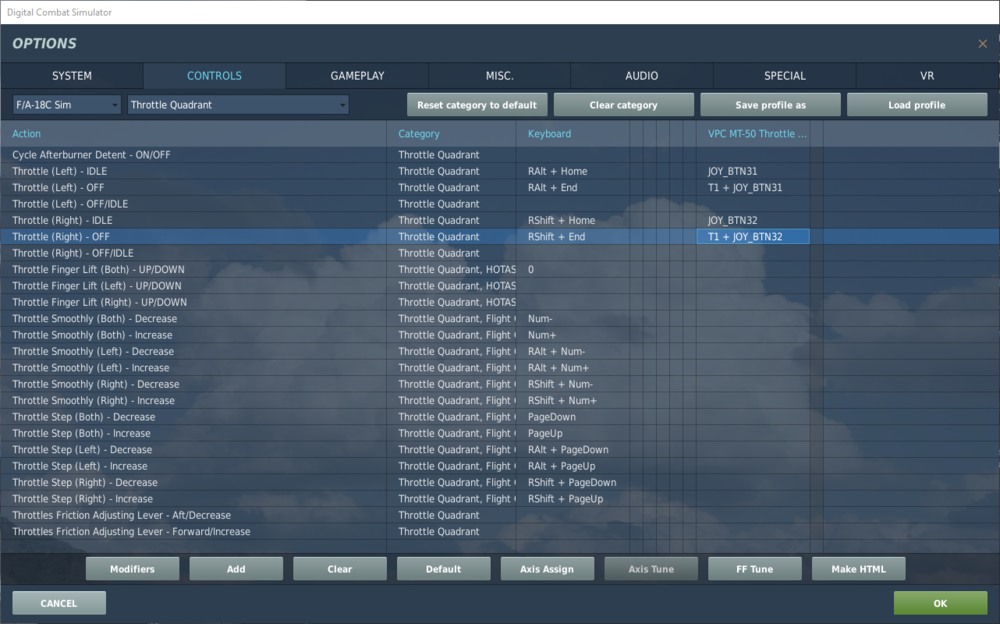
Task: Open the GAMEPLAY tab
Action: tap(357, 76)
